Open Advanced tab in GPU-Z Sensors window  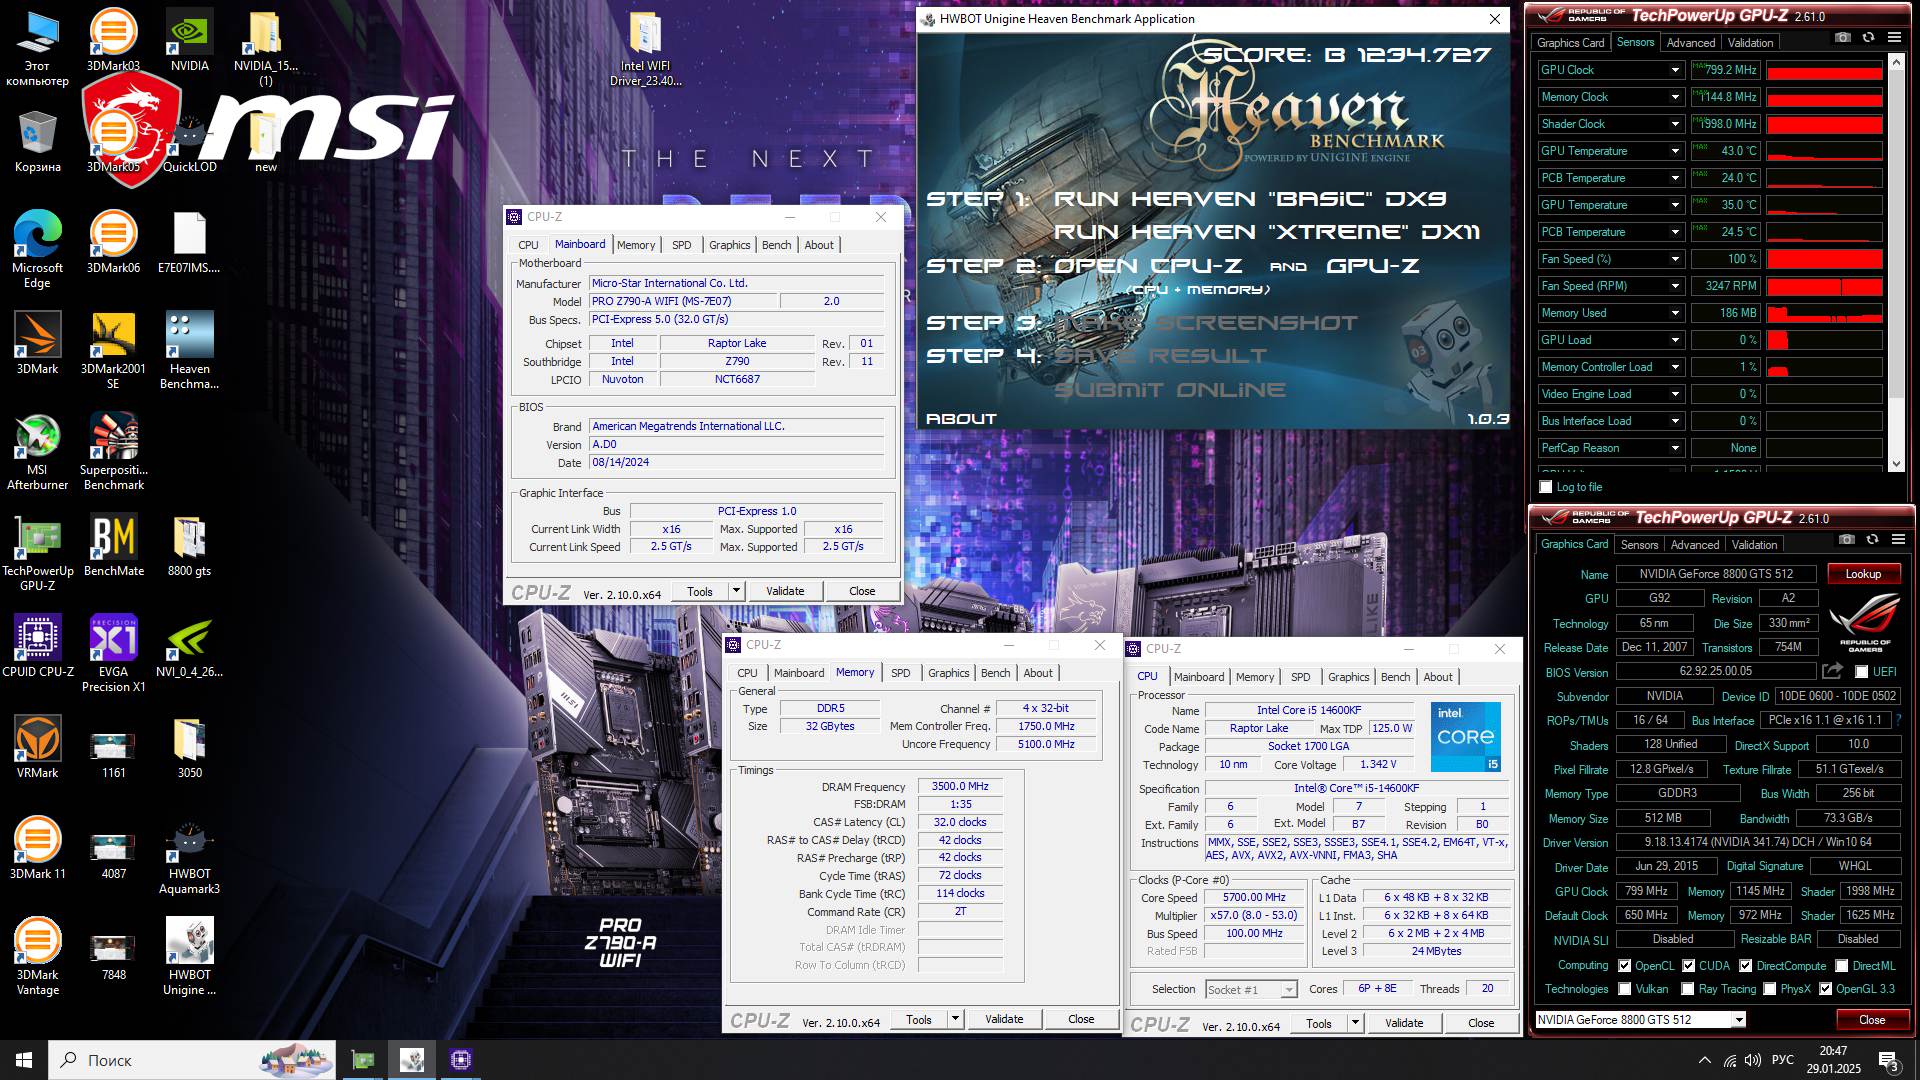[1691, 43]
